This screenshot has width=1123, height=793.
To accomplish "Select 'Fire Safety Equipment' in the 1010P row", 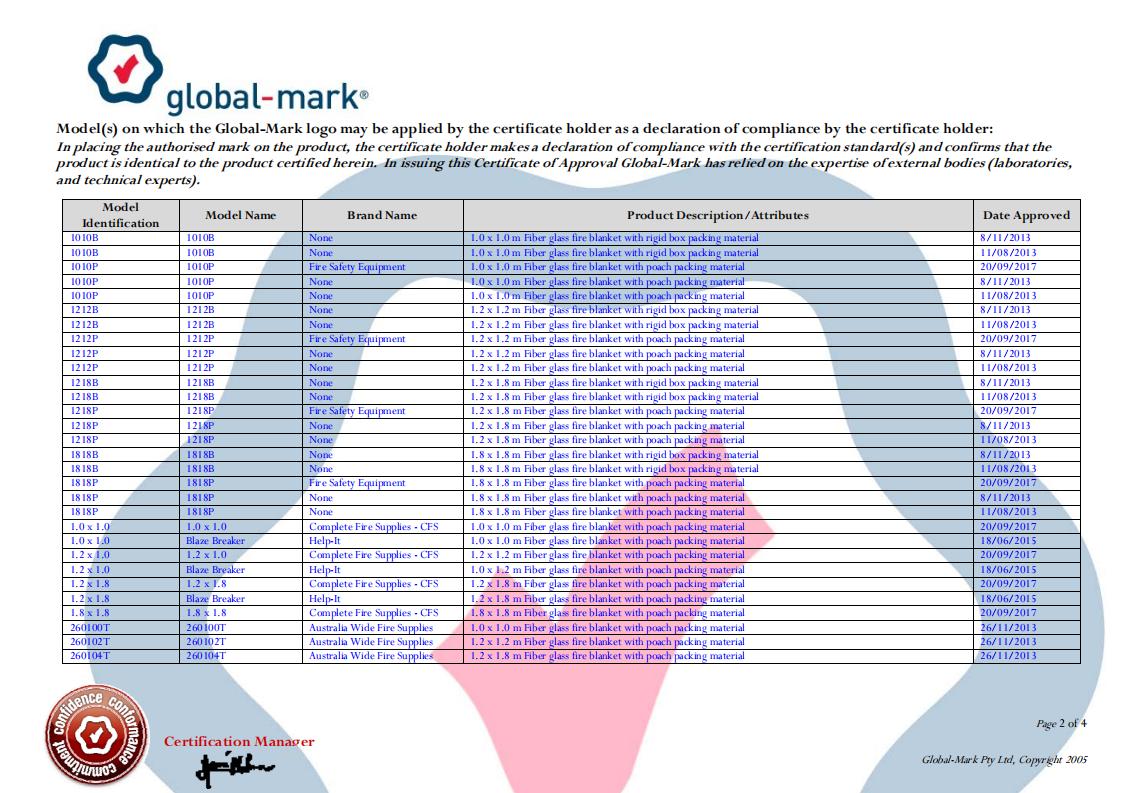I will point(357,267).
